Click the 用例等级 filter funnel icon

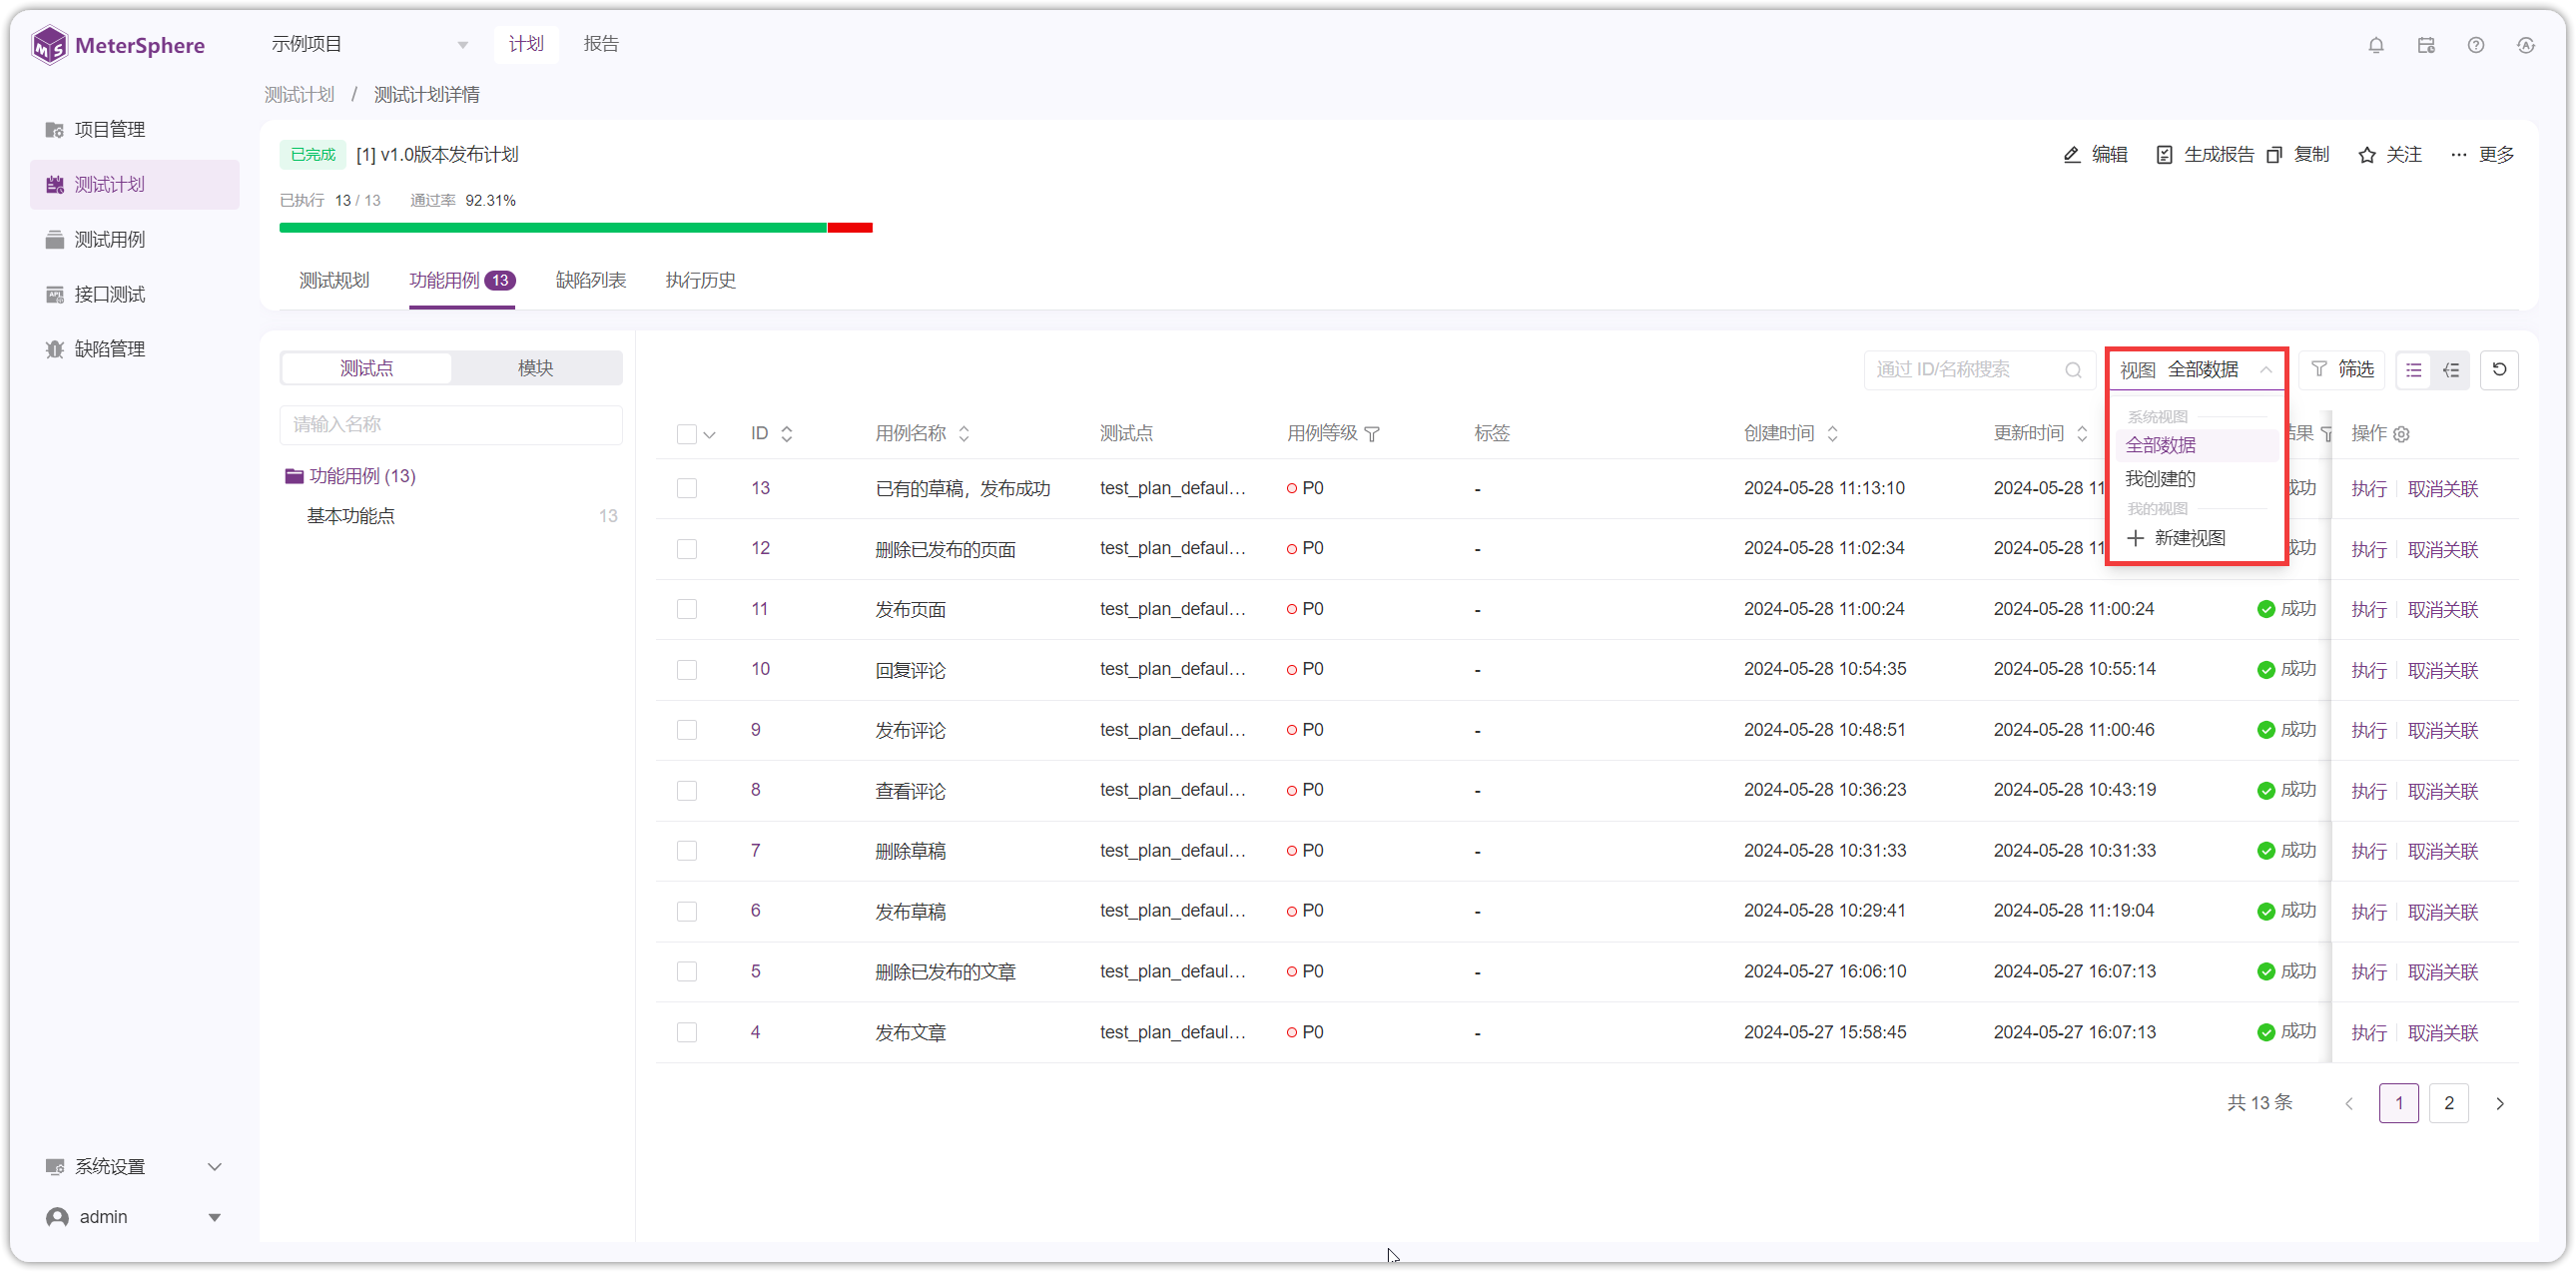pos(1372,434)
